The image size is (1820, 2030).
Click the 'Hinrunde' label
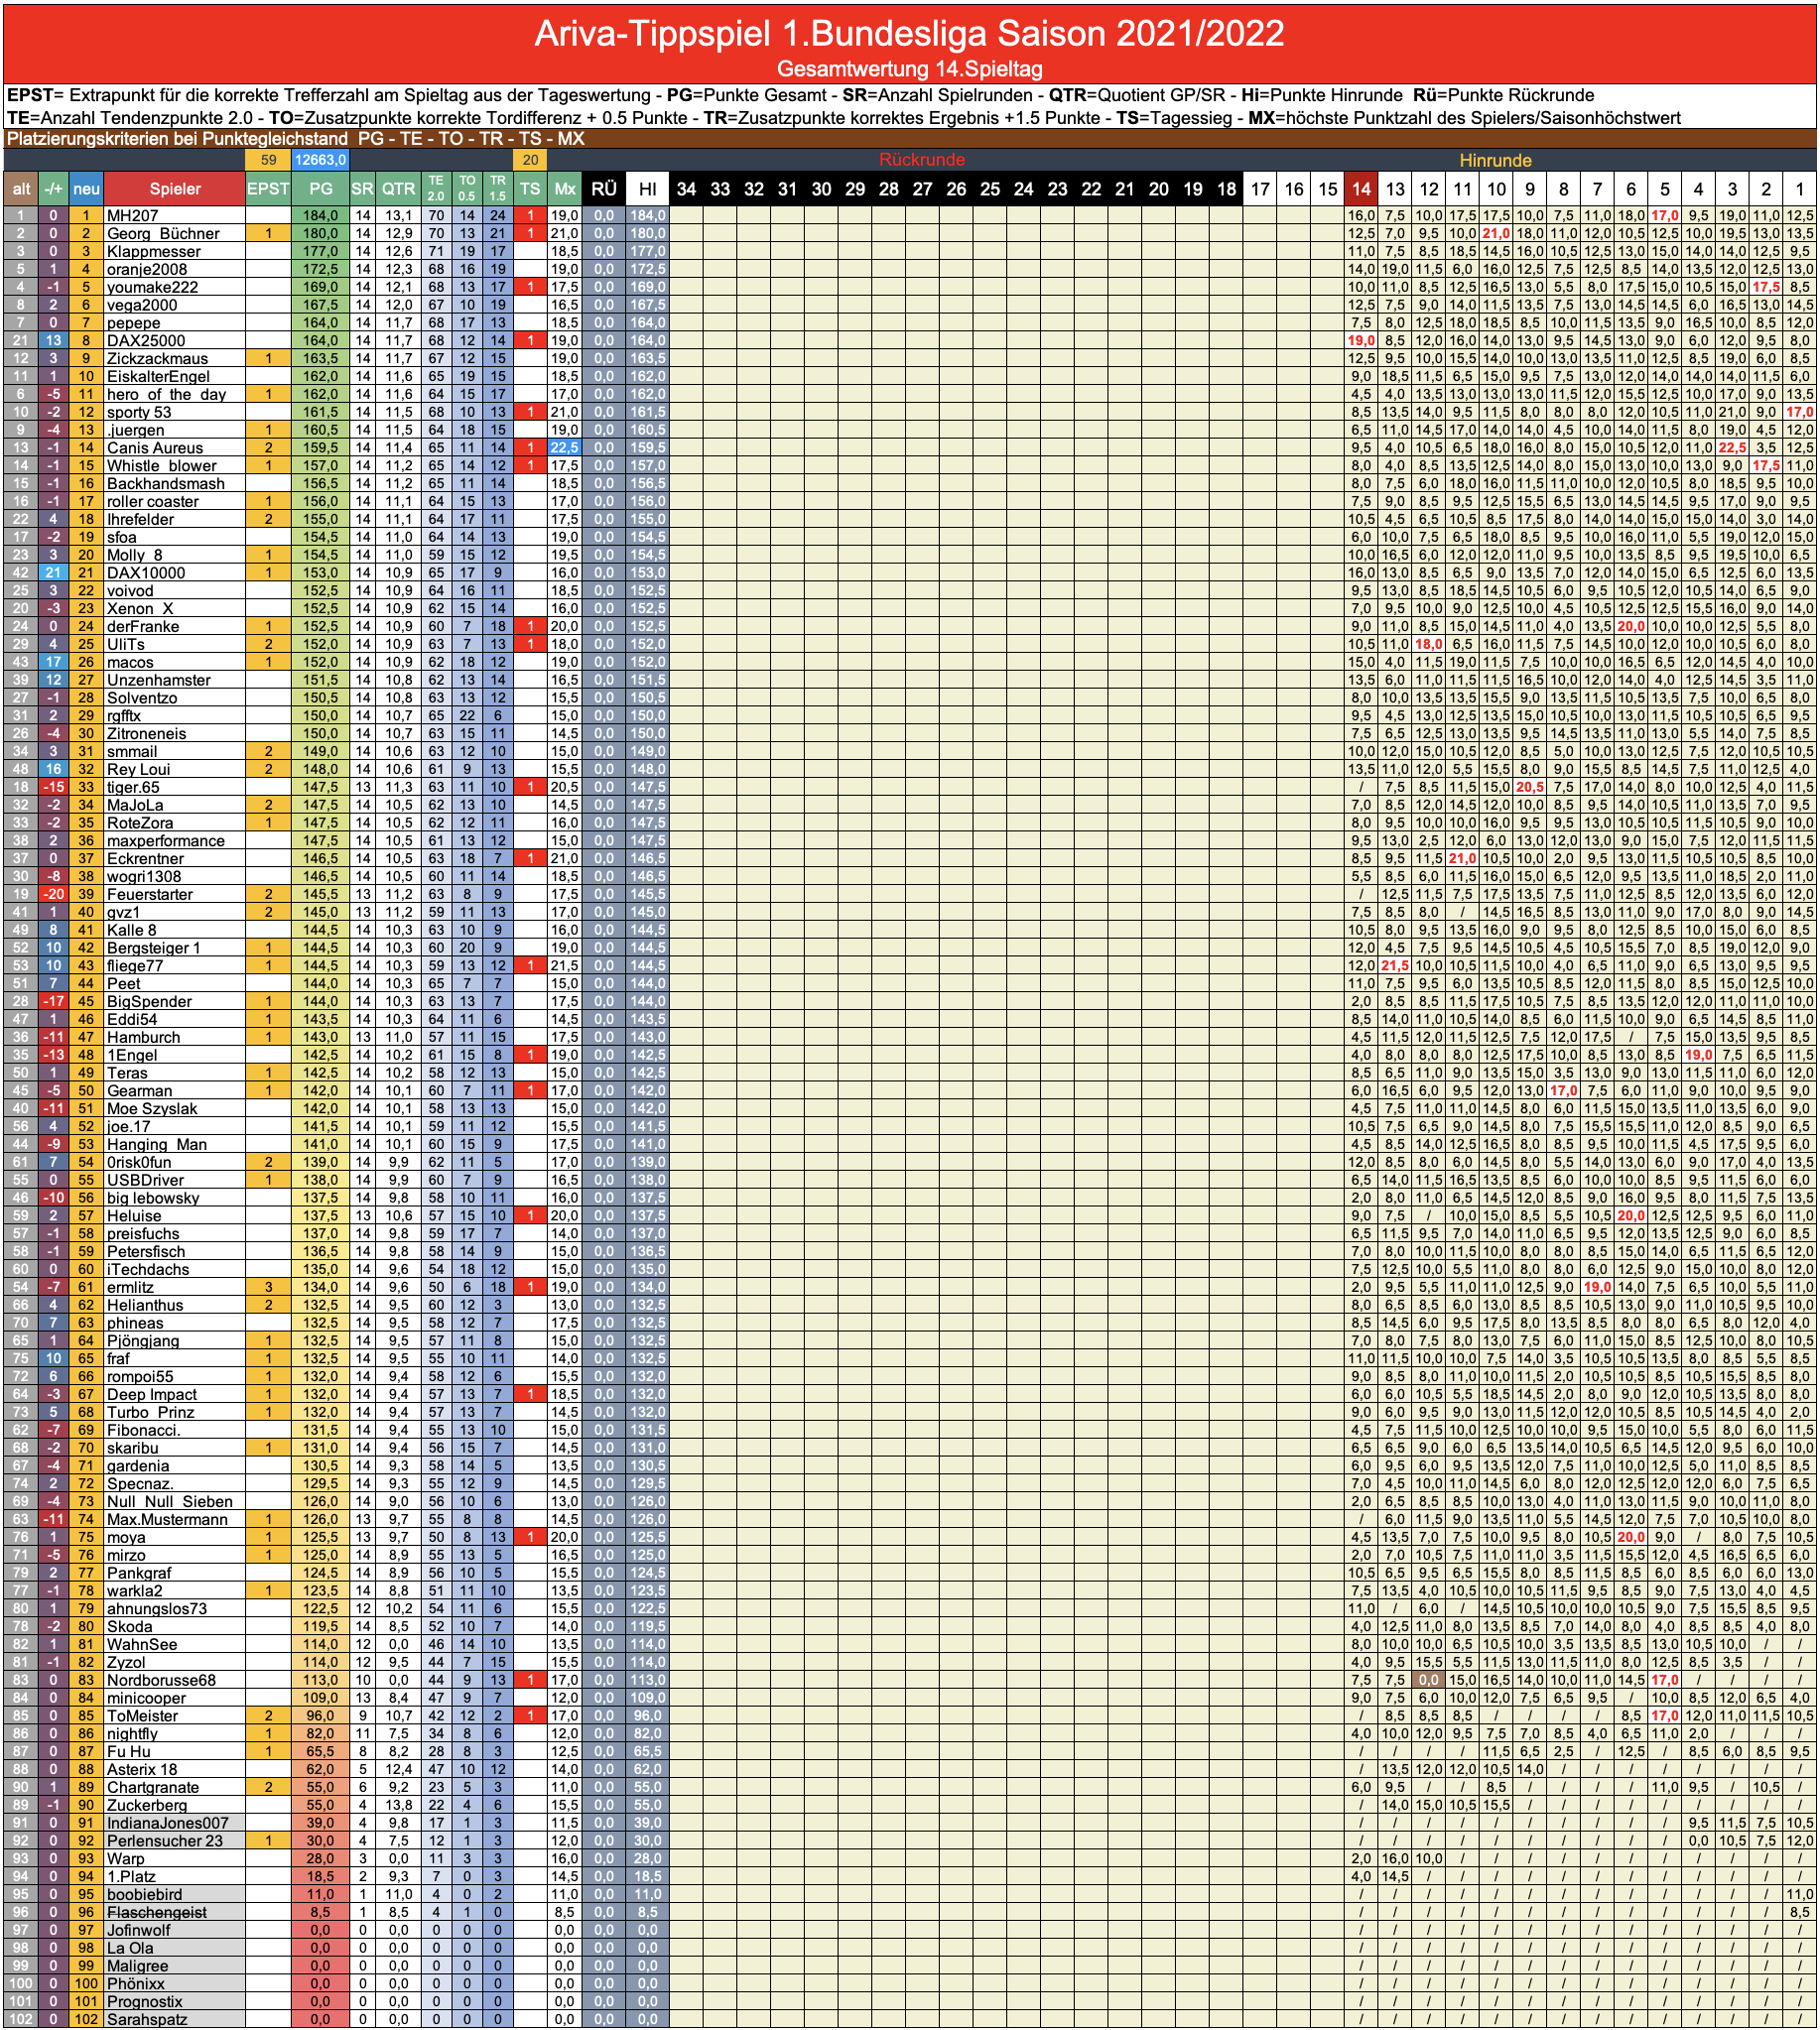pyautogui.click(x=1495, y=160)
